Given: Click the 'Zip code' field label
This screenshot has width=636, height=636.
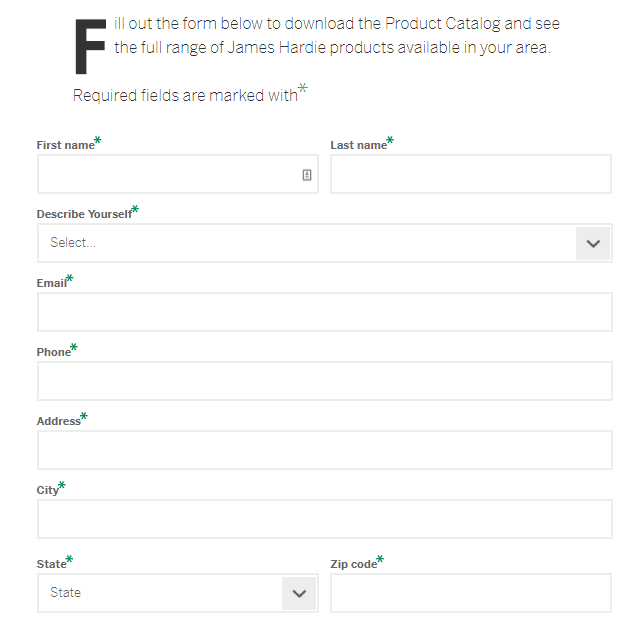Looking at the screenshot, I should point(353,564).
